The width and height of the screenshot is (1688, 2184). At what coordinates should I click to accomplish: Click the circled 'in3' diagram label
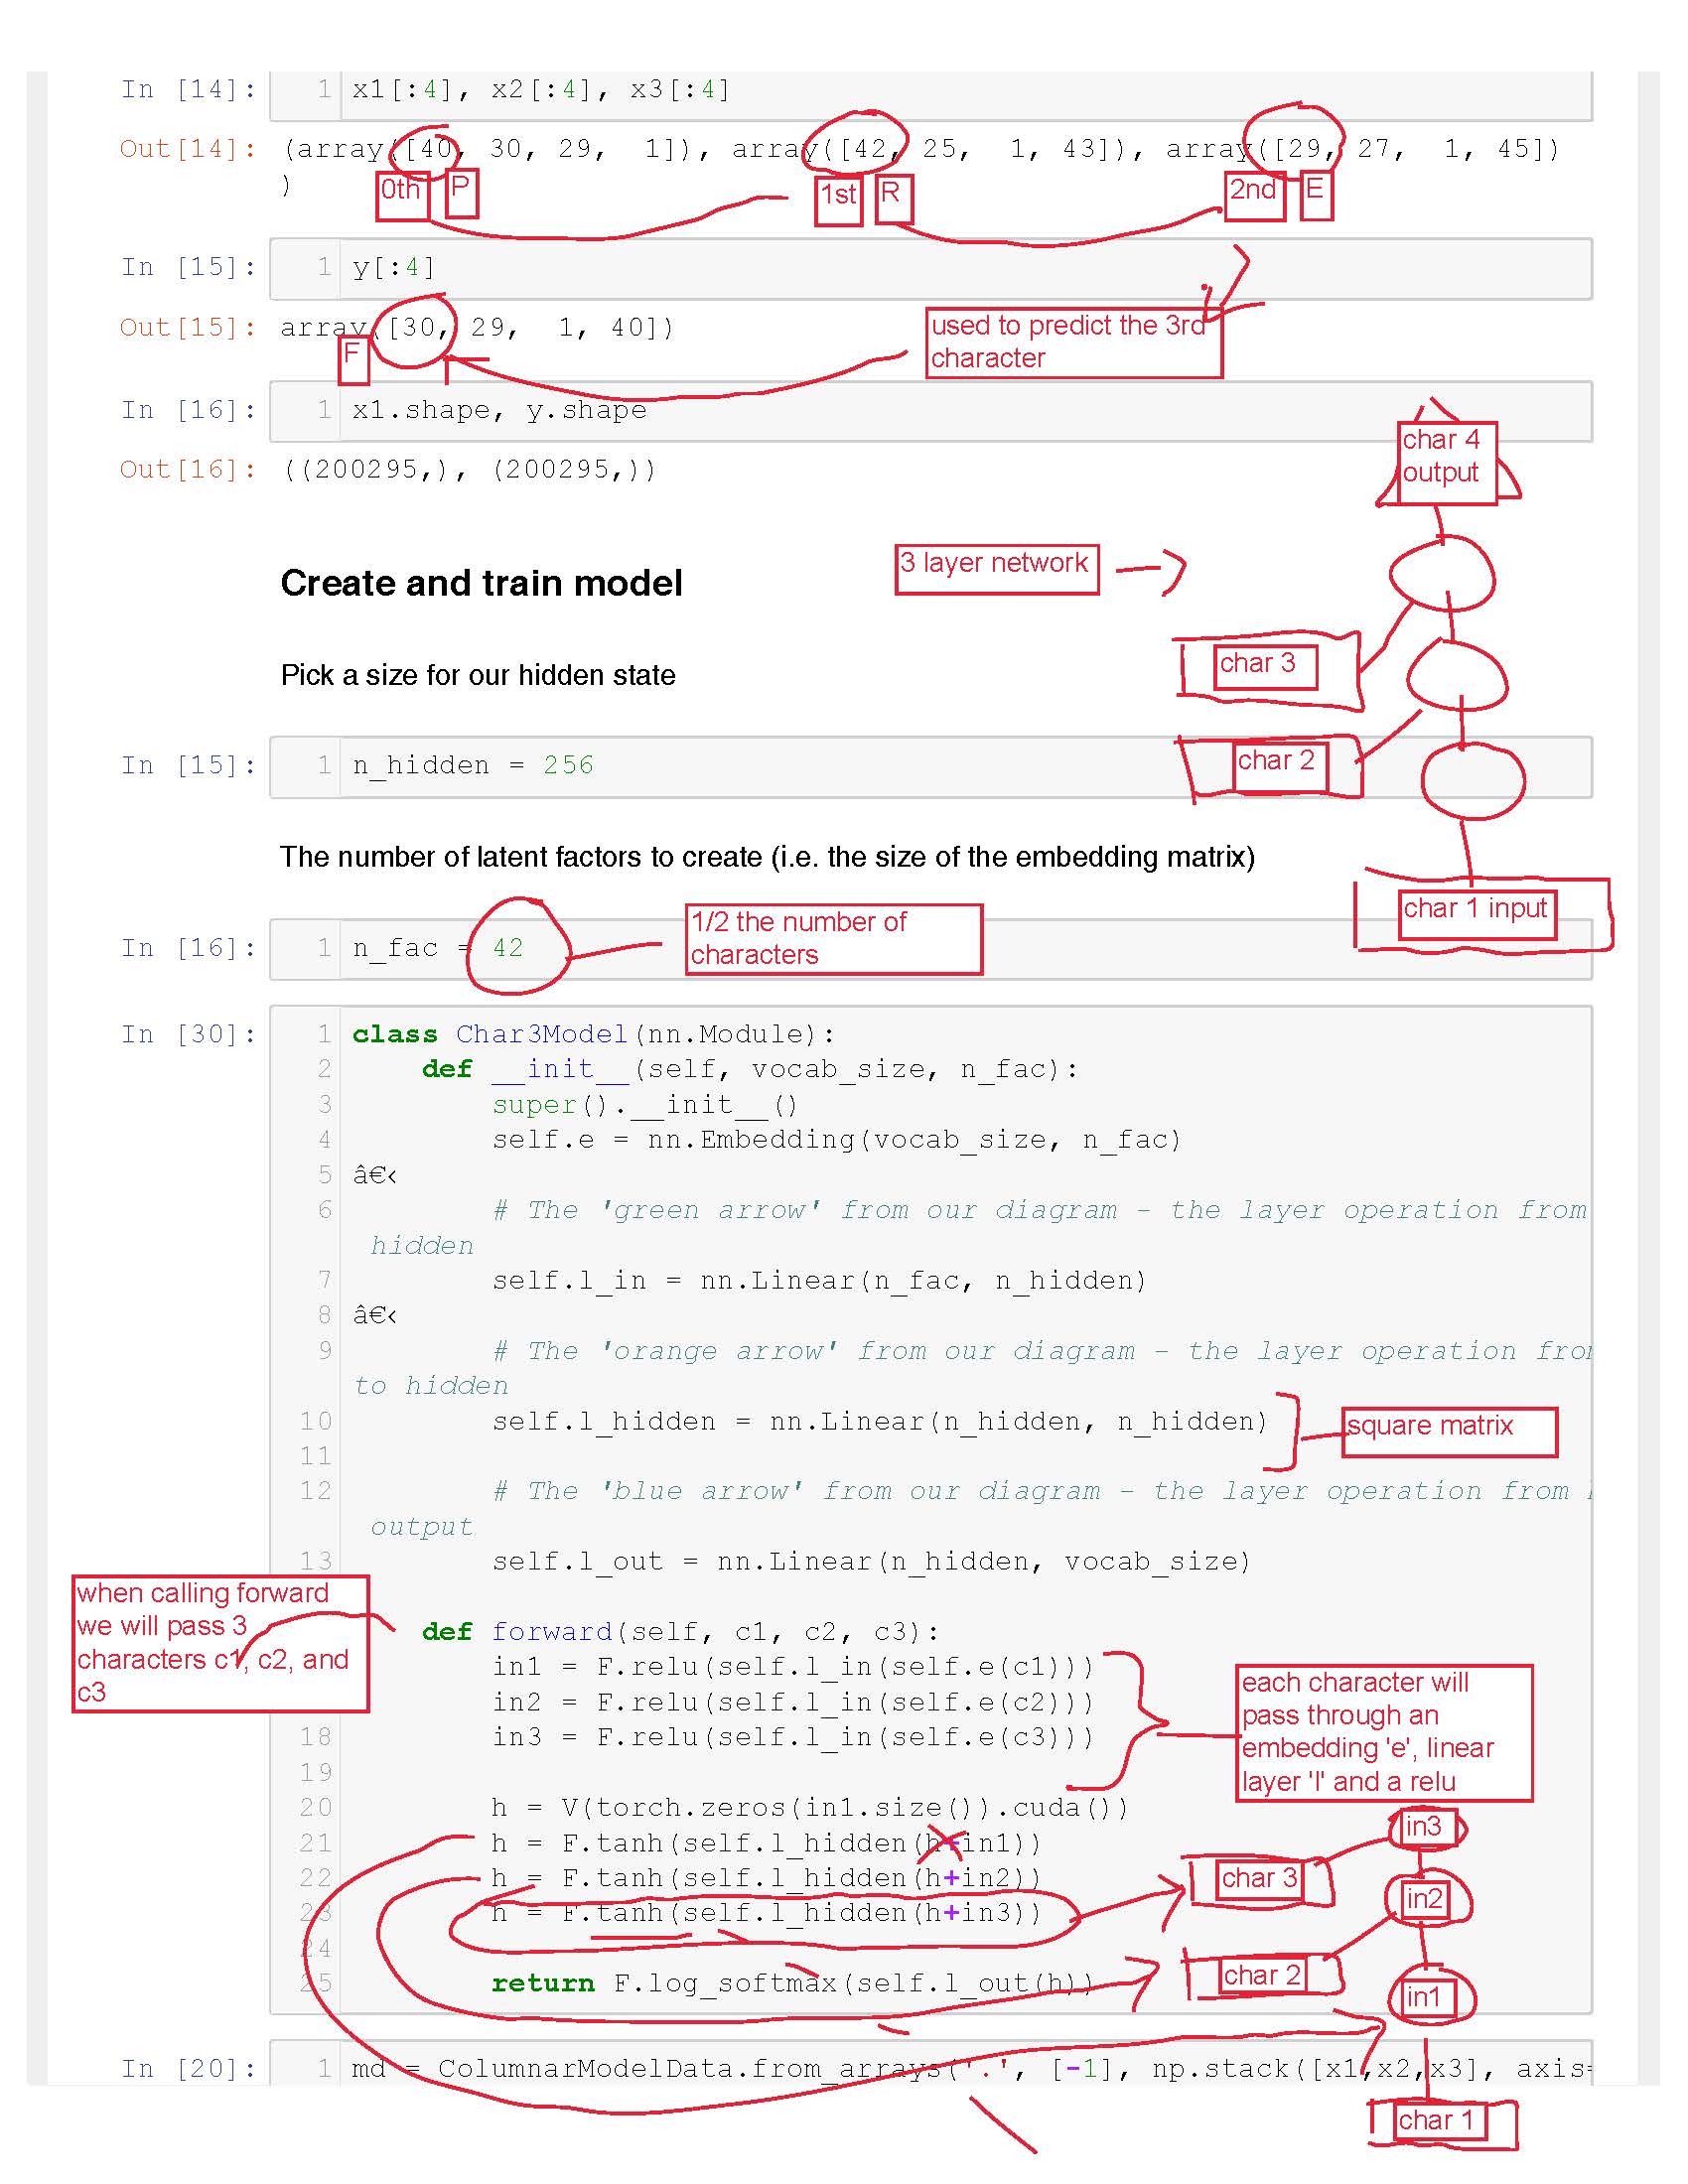[x=1425, y=1828]
